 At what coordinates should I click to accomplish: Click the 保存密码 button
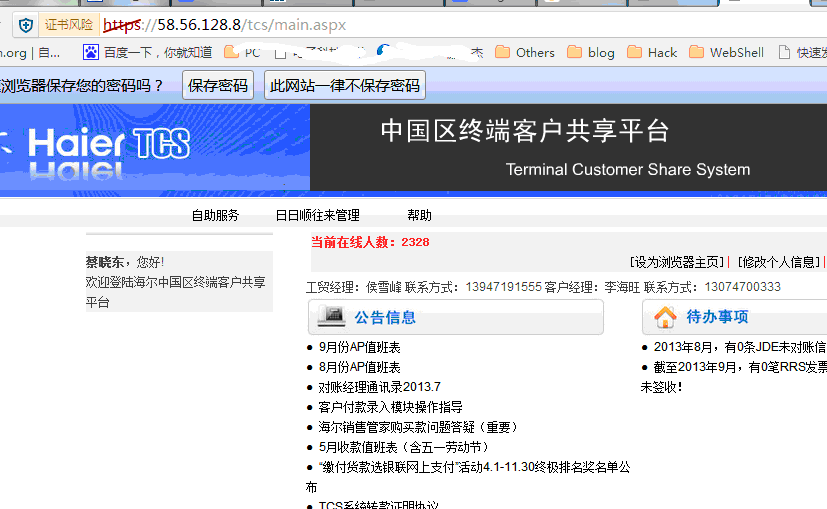tap(218, 85)
